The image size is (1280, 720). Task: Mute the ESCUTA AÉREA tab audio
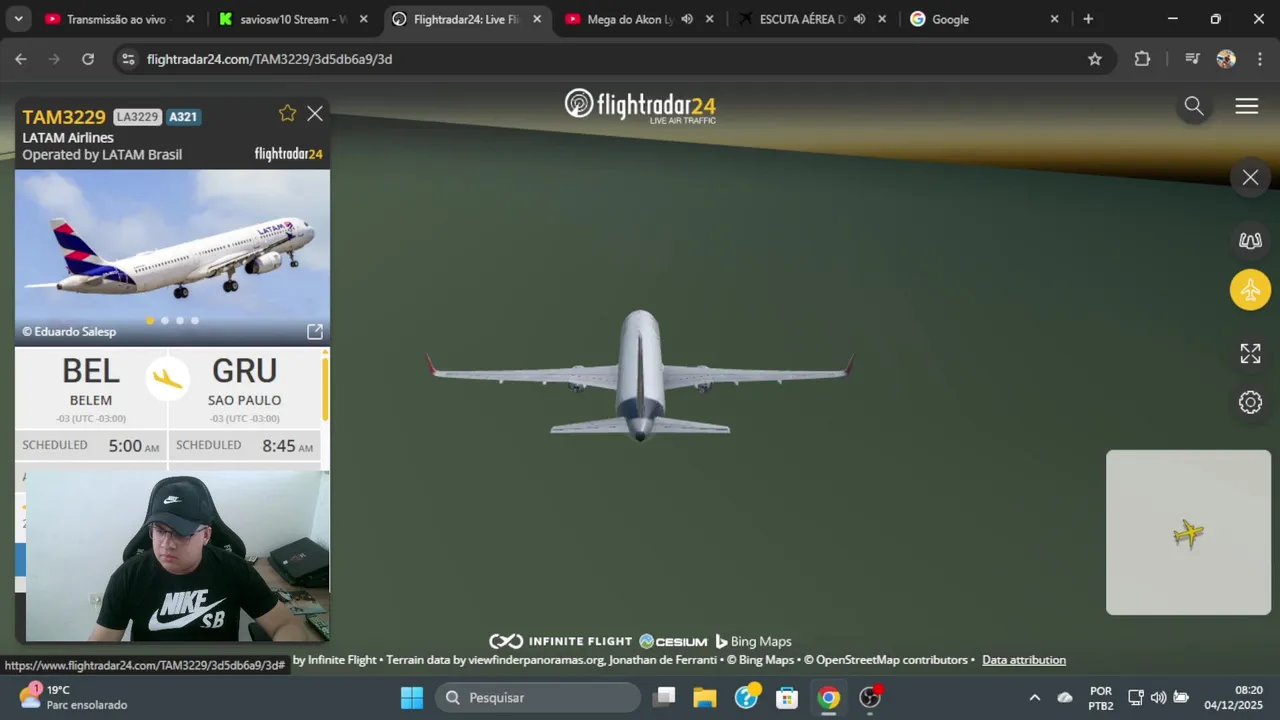pyautogui.click(x=859, y=19)
